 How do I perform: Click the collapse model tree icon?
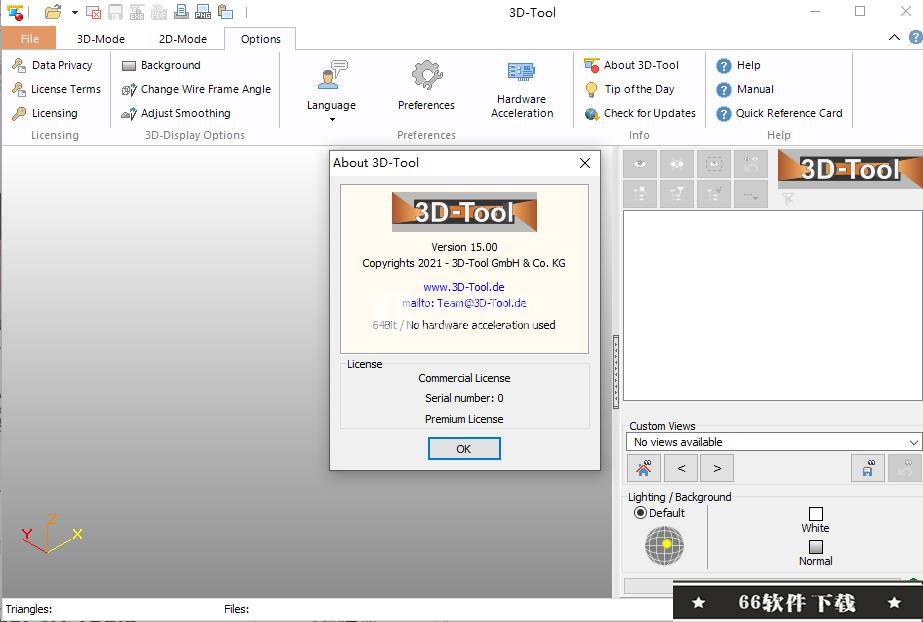[x=677, y=194]
